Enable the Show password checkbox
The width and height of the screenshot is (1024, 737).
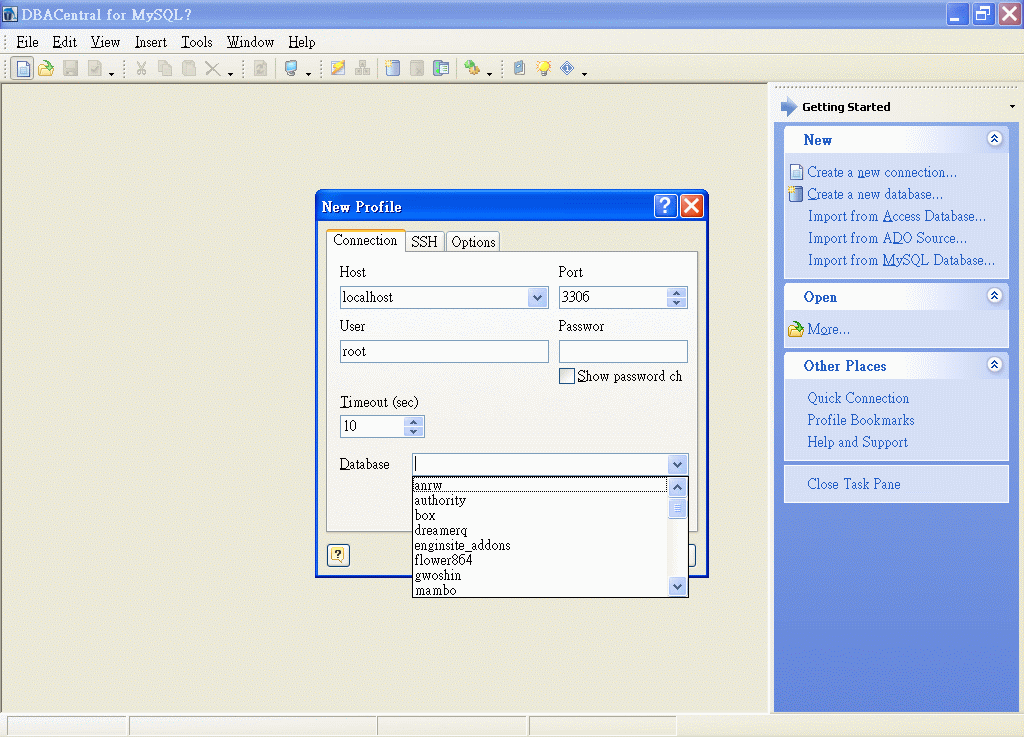(567, 377)
